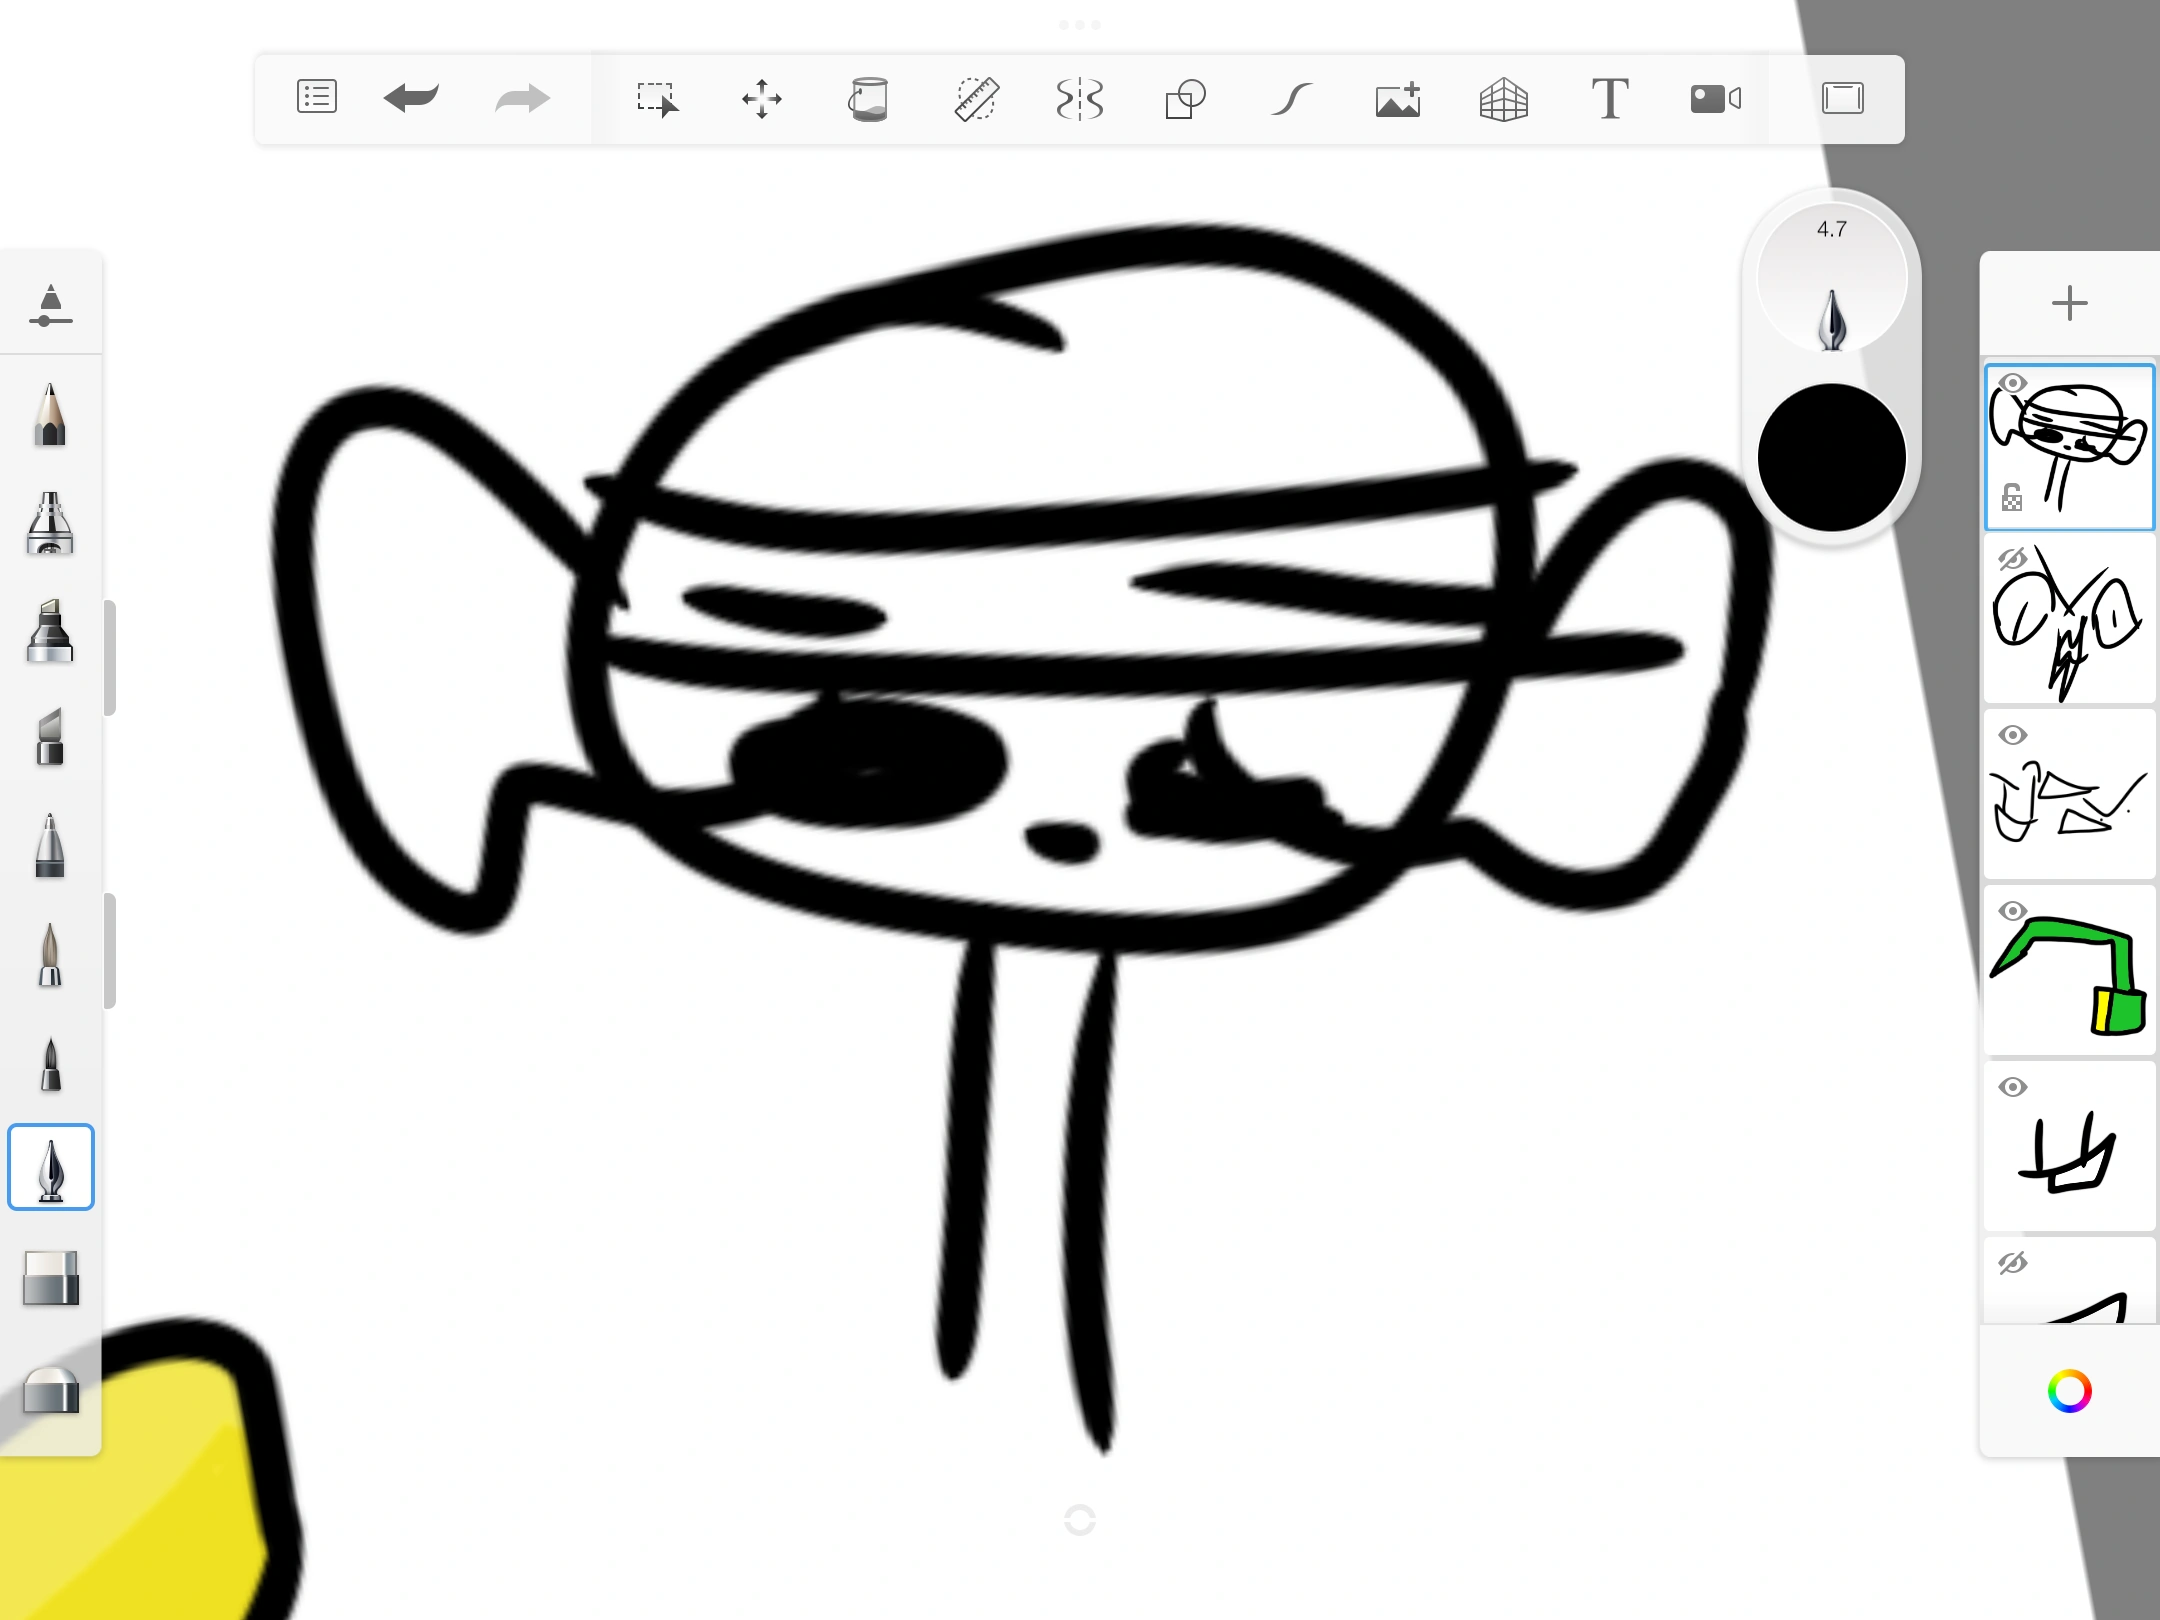Undo the last stroke
2160x1620 pixels.
click(411, 98)
